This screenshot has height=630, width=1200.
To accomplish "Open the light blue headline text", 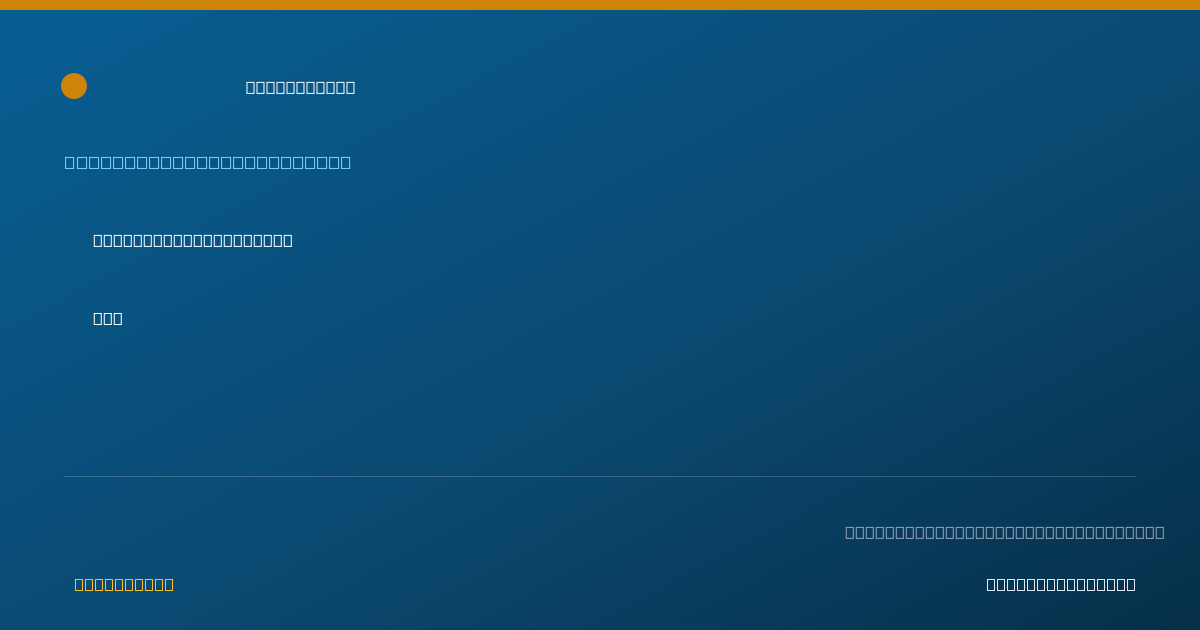I will [x=208, y=162].
